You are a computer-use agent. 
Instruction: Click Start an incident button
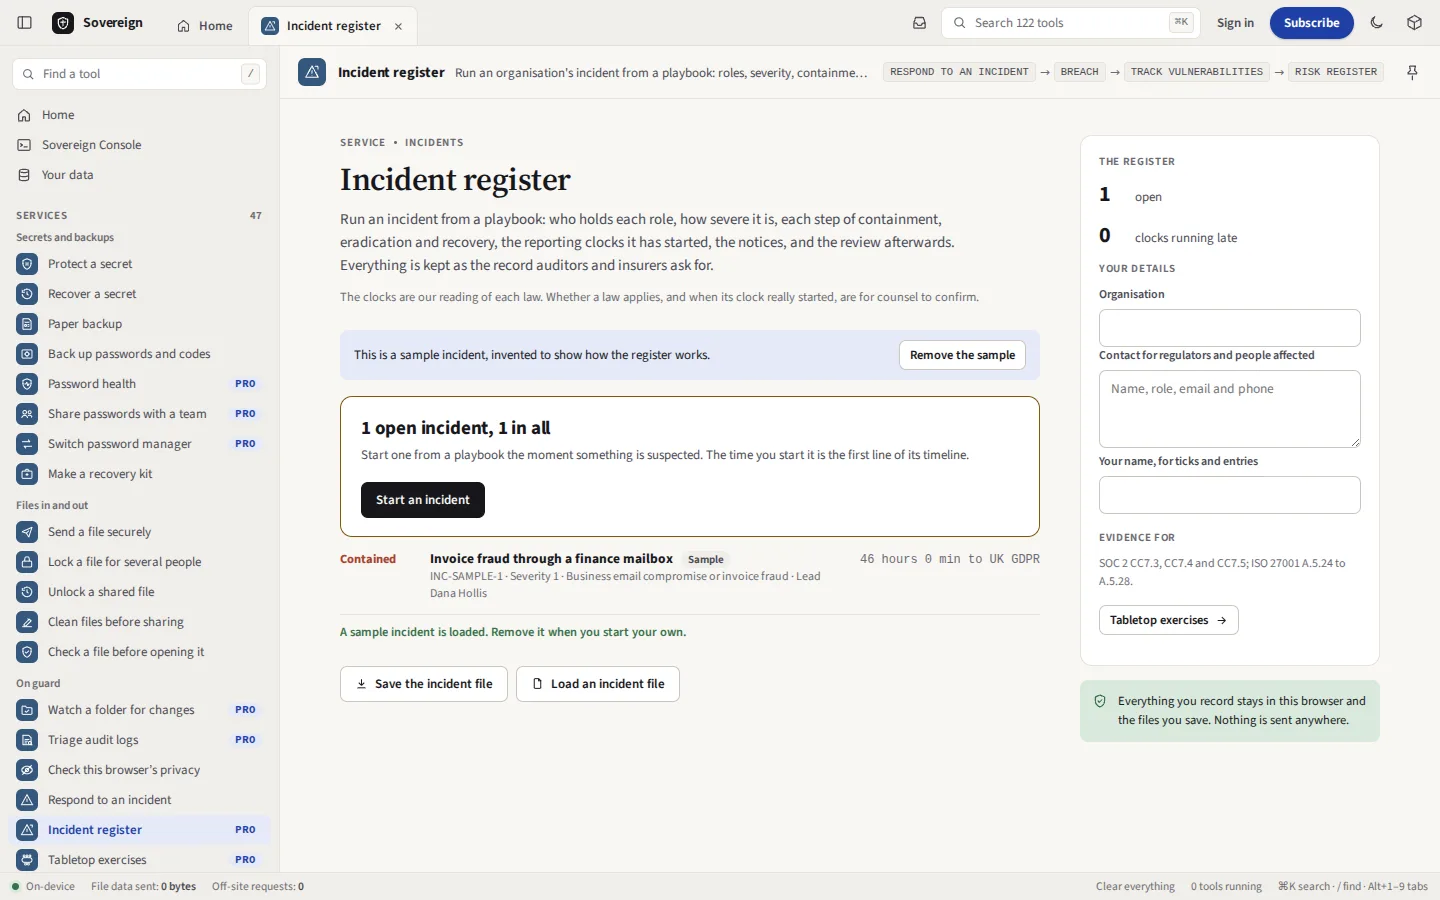(x=423, y=500)
